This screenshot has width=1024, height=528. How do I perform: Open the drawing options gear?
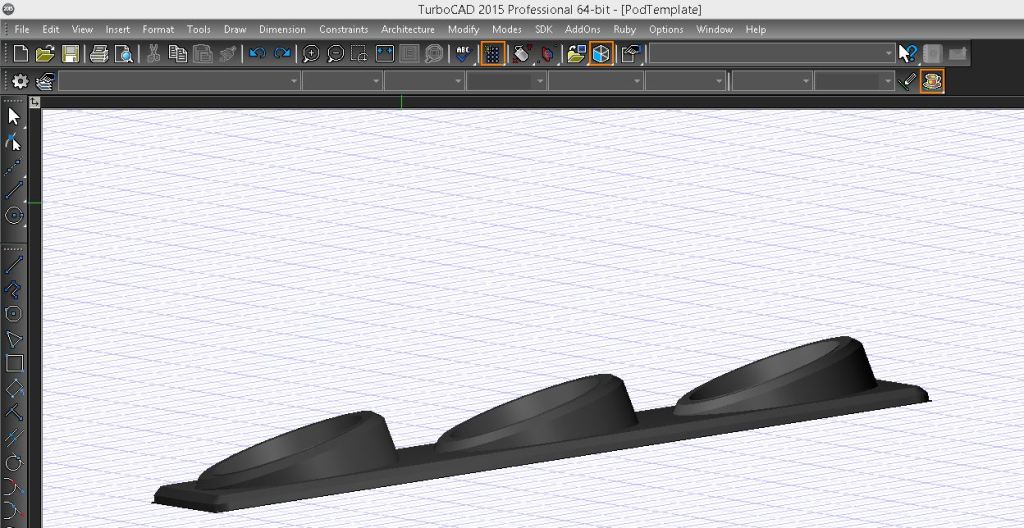click(21, 82)
